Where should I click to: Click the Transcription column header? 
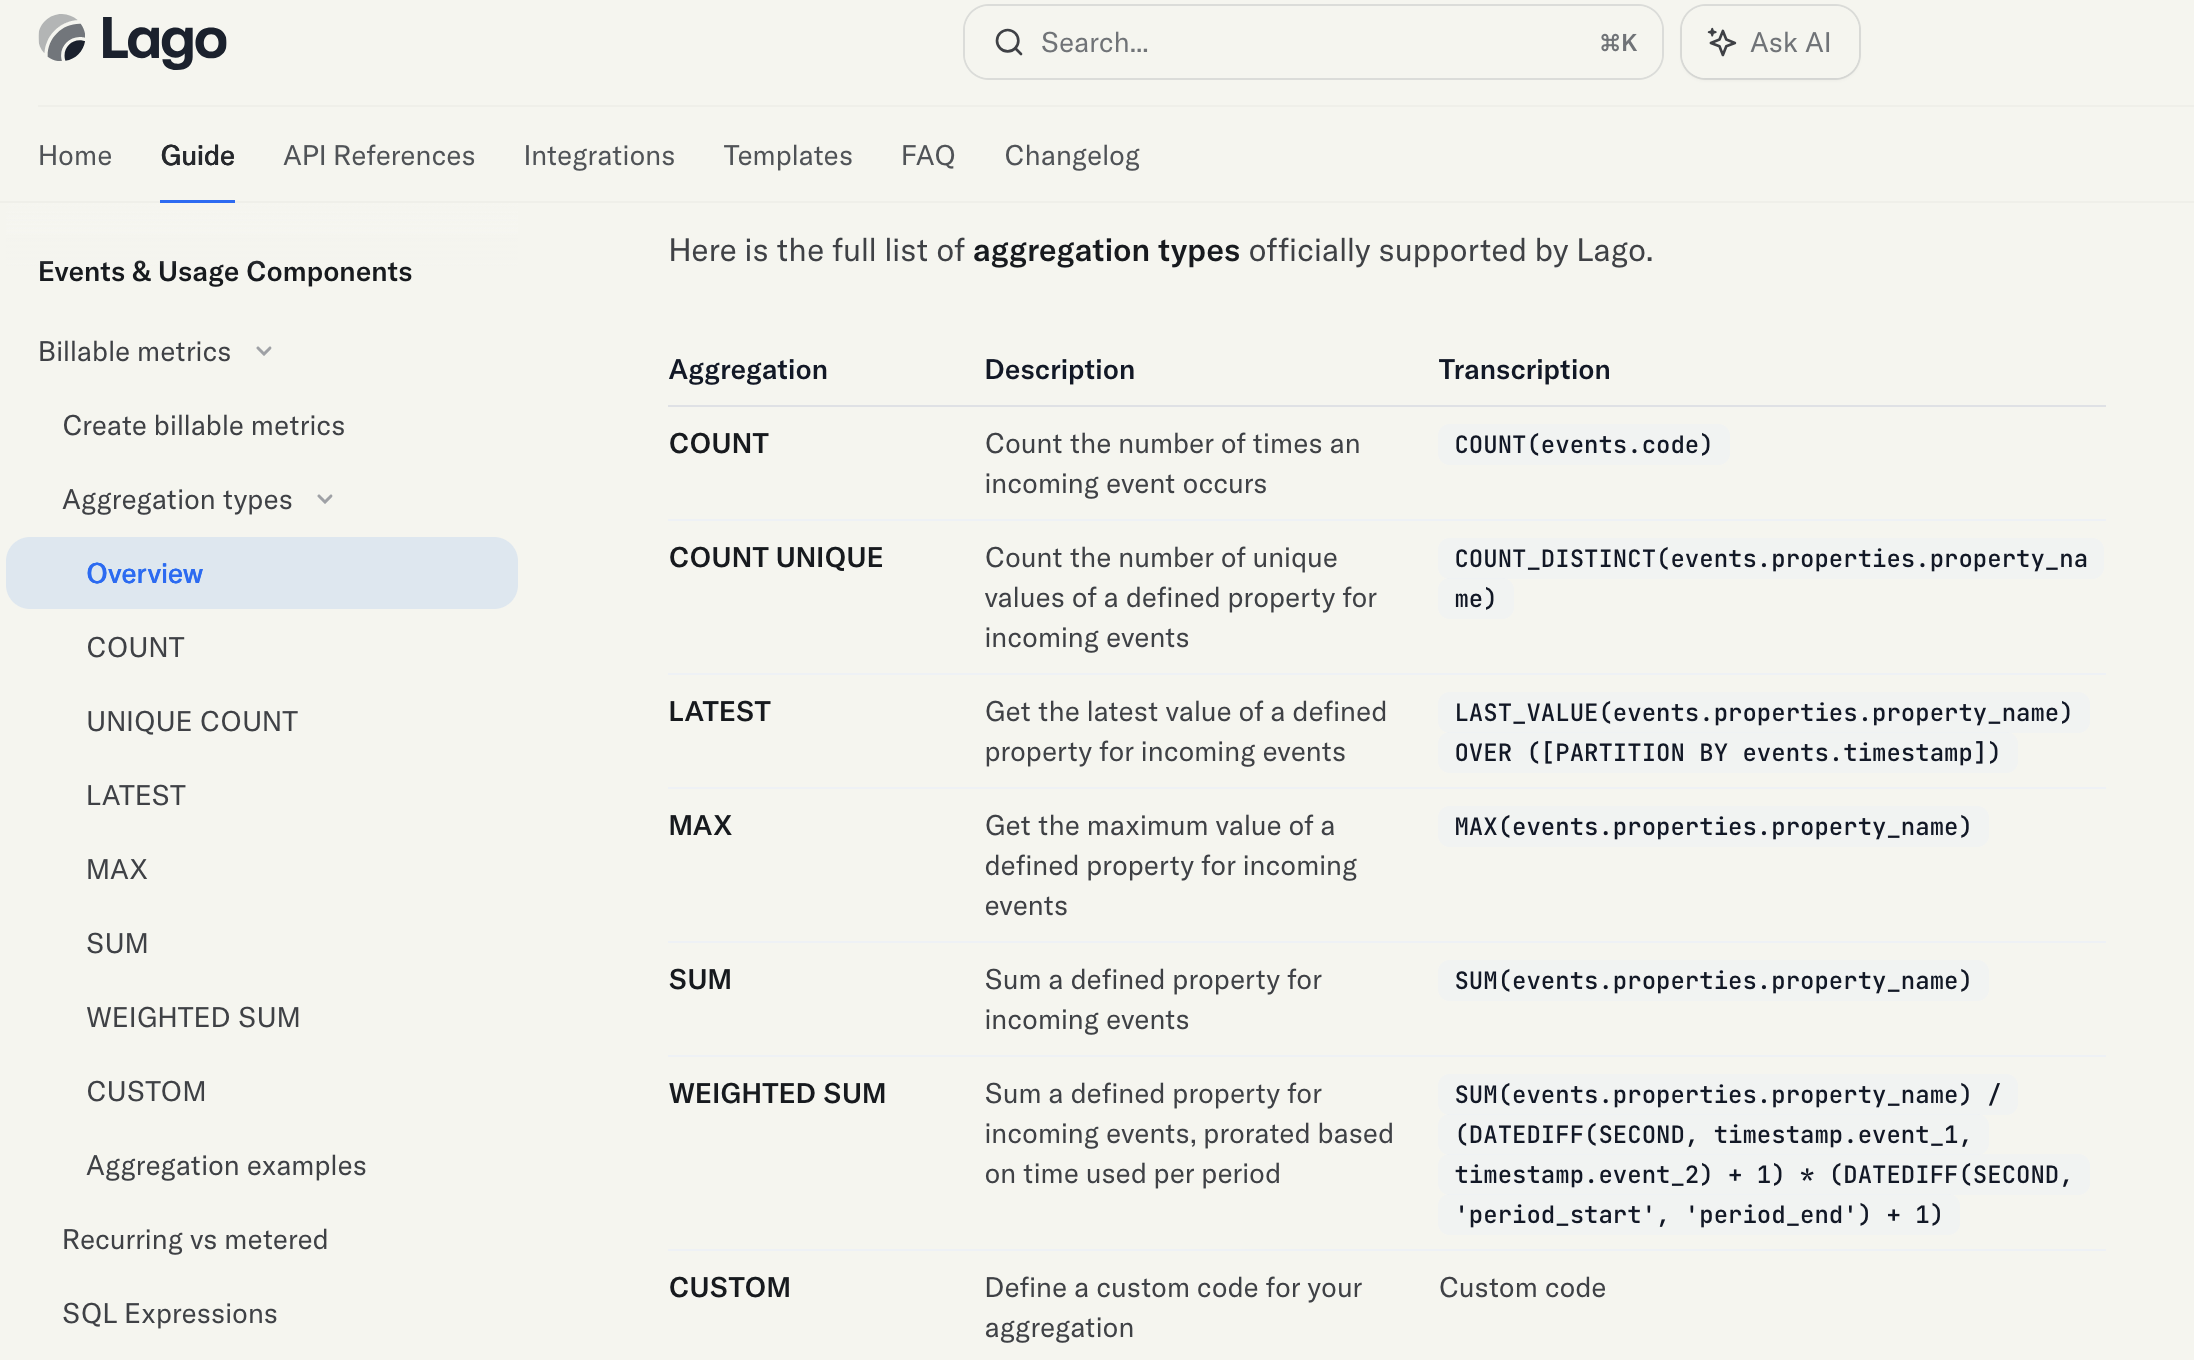click(1524, 369)
